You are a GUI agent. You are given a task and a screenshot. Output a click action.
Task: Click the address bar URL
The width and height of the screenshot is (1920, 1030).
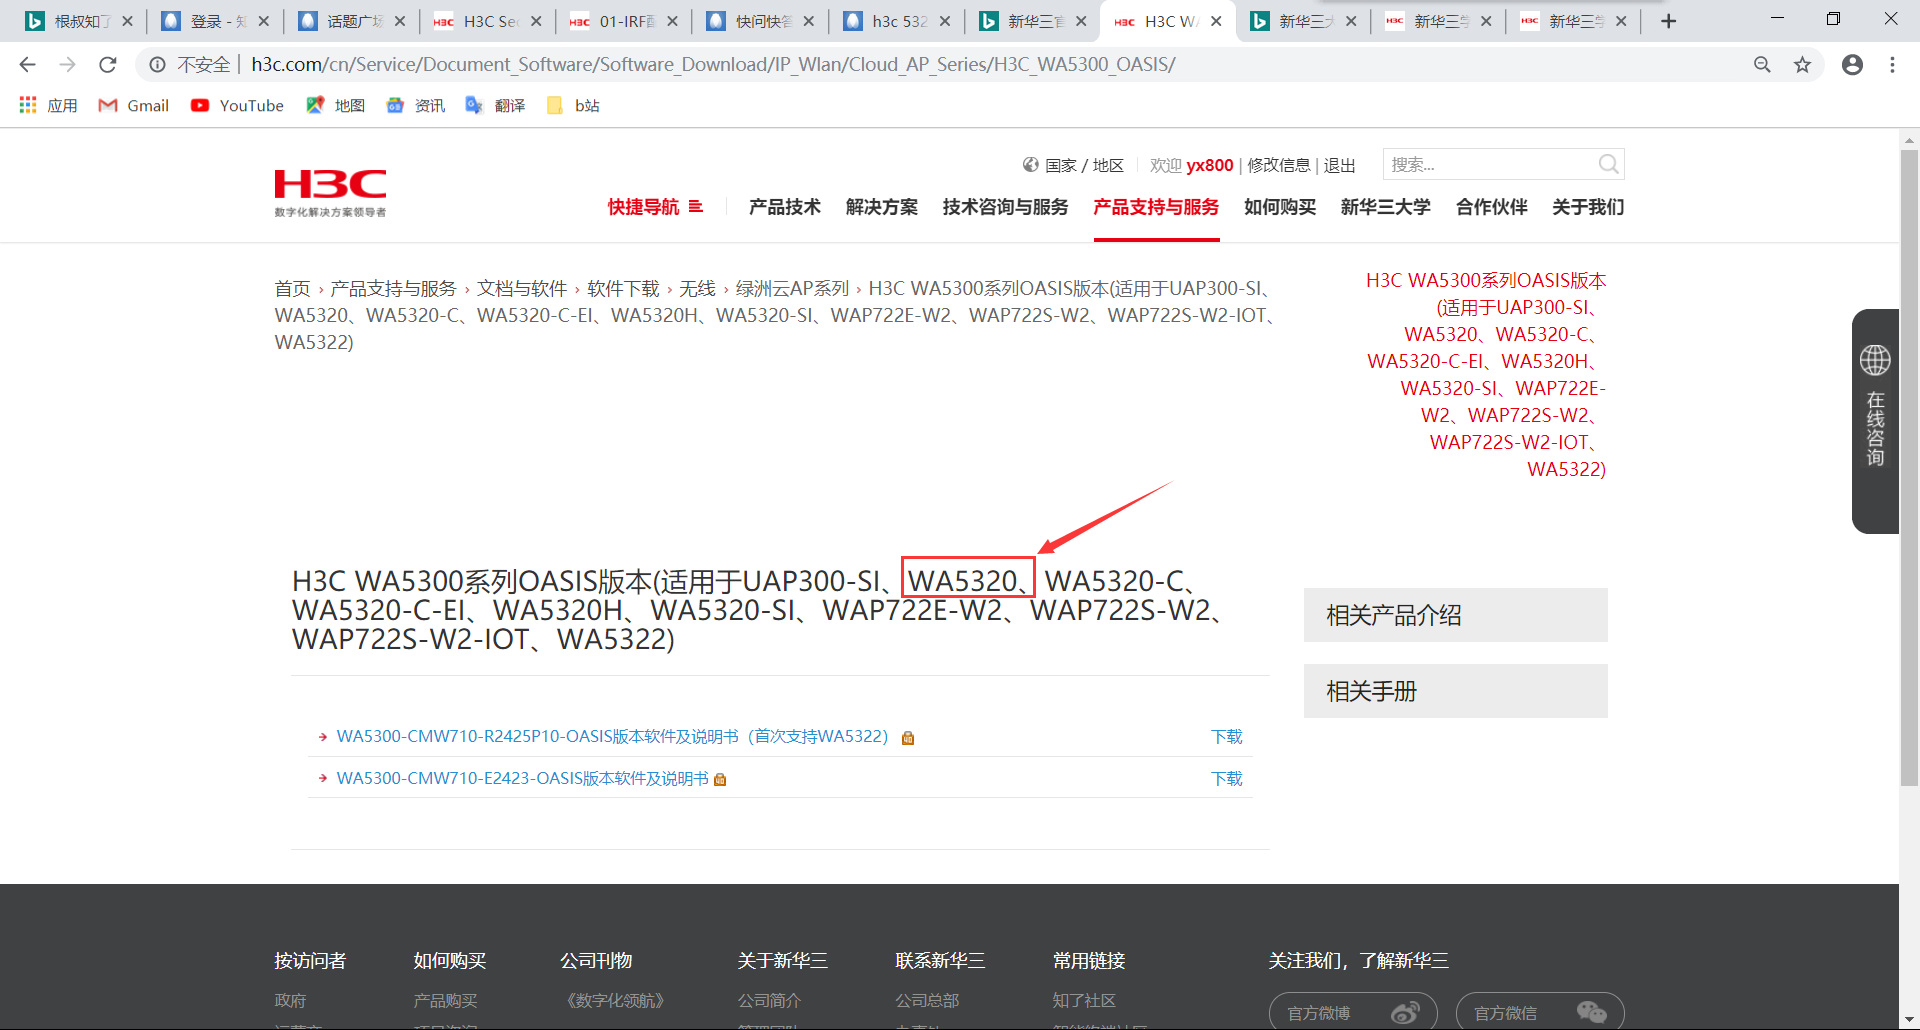tap(713, 65)
